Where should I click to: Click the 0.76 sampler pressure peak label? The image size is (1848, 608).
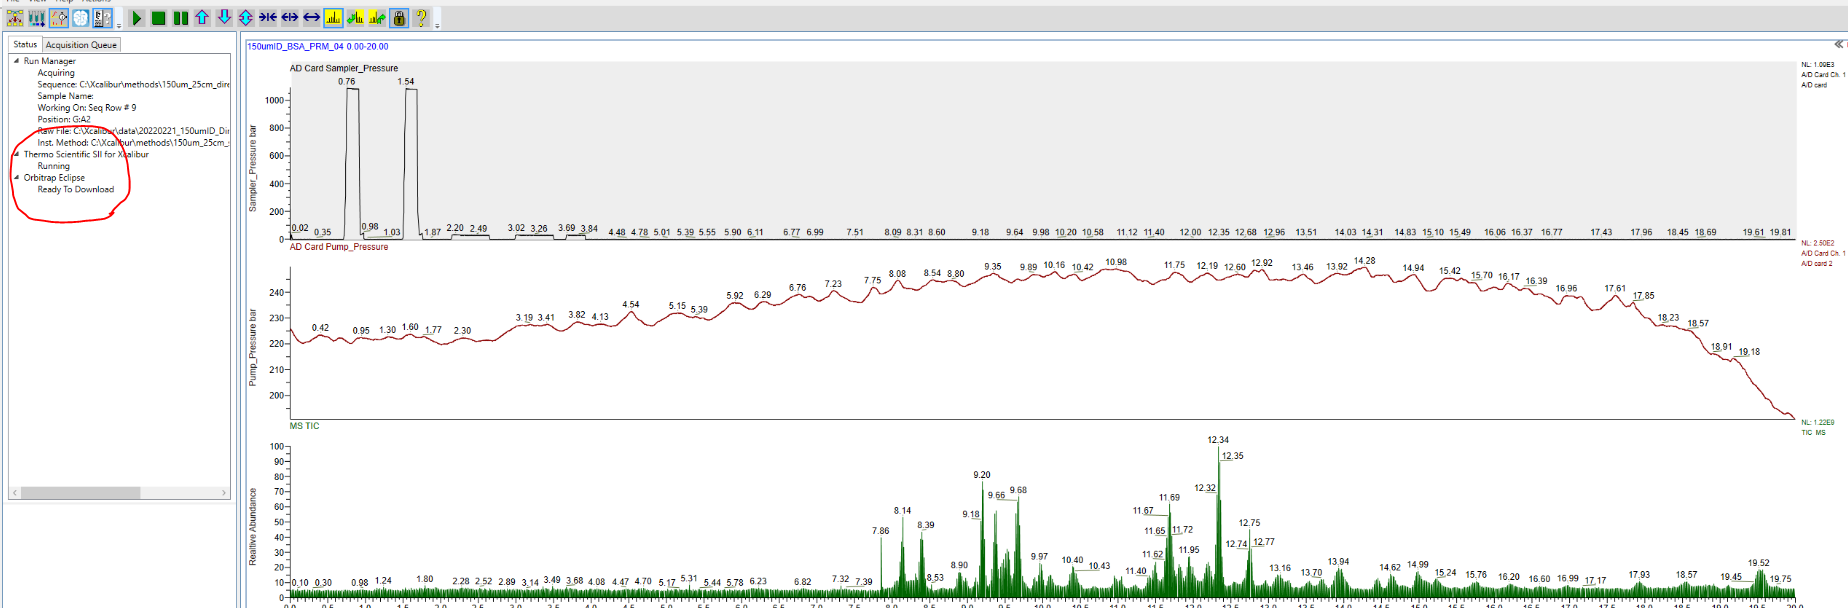(346, 82)
